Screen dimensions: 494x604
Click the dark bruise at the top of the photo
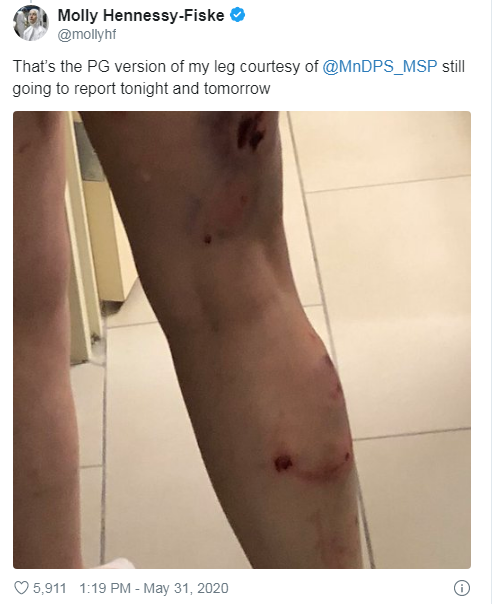(250, 132)
